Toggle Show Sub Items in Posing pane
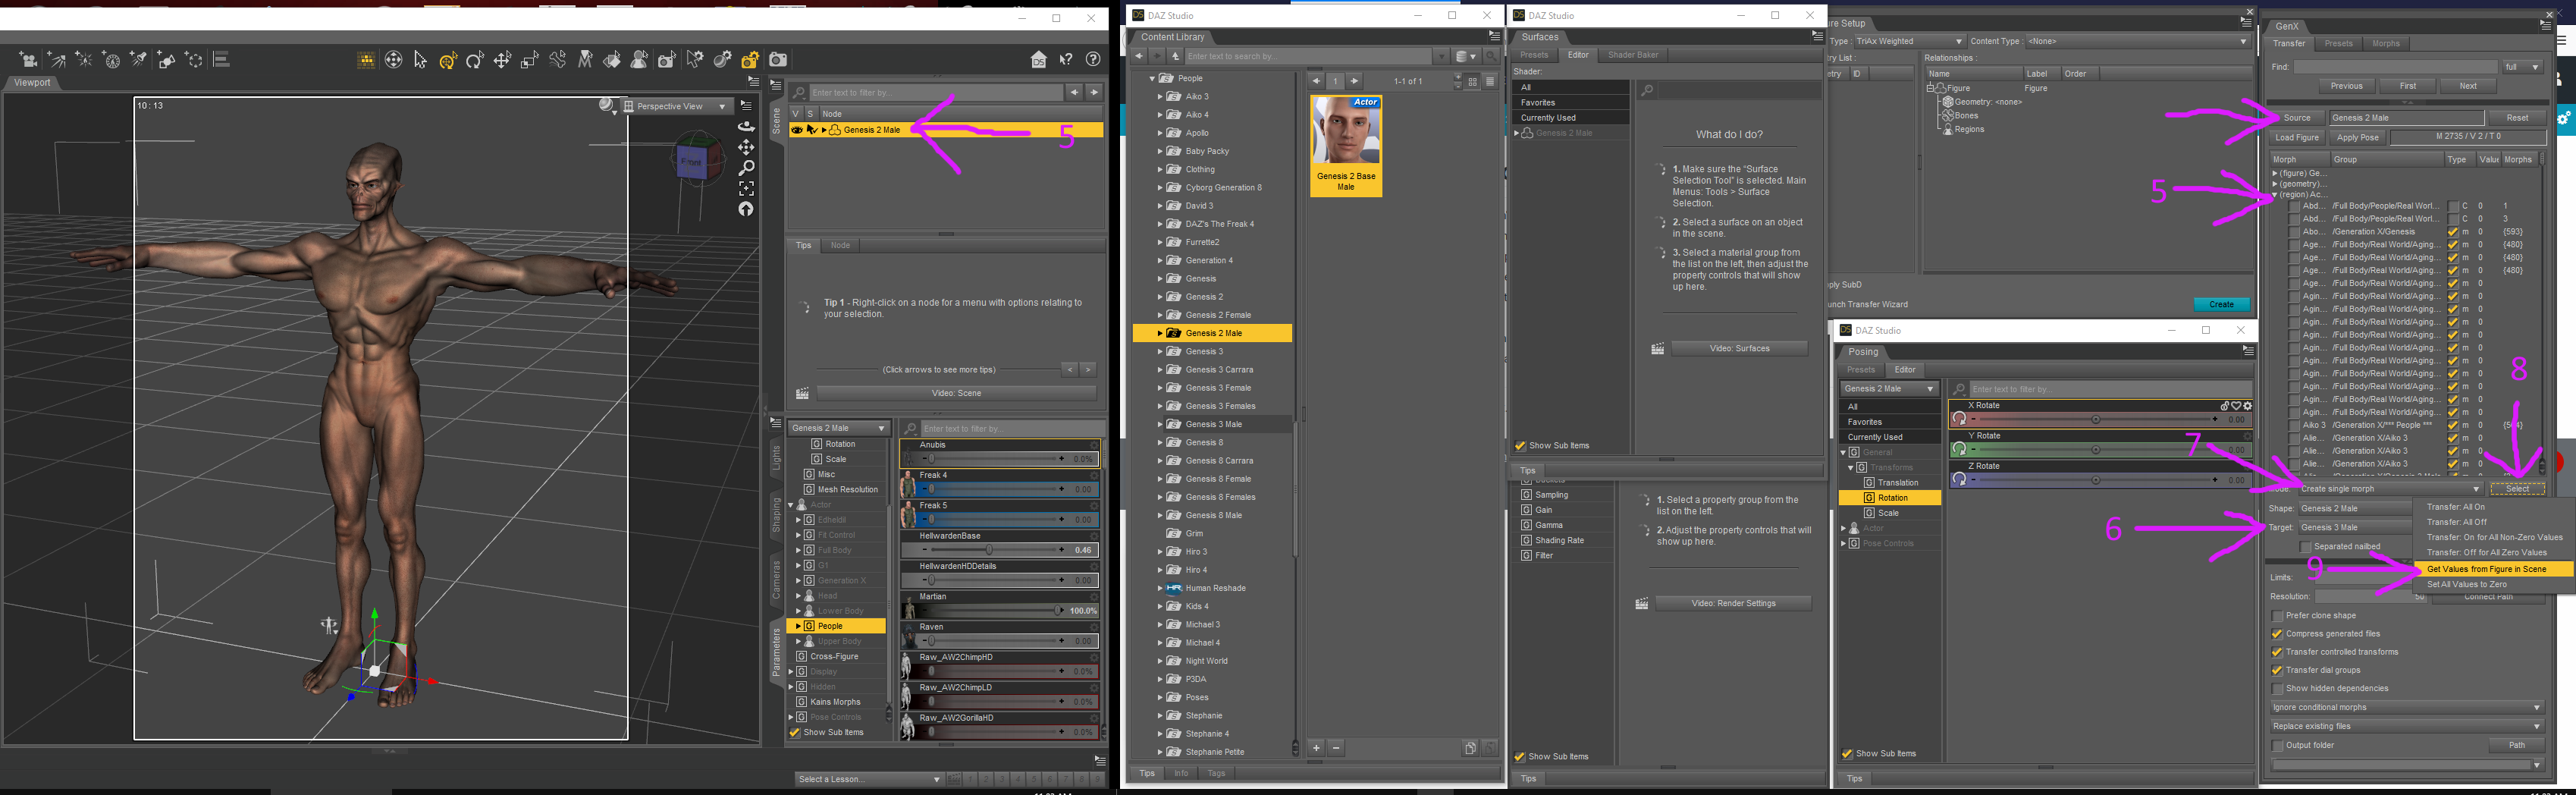Image resolution: width=2576 pixels, height=795 pixels. (x=1847, y=754)
